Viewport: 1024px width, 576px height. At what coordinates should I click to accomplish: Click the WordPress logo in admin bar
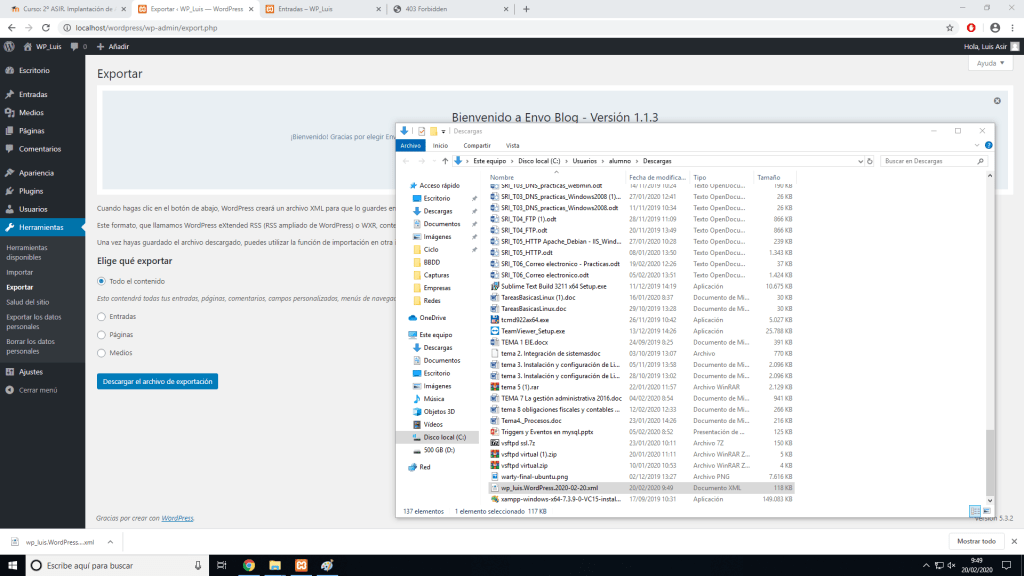click(x=10, y=46)
